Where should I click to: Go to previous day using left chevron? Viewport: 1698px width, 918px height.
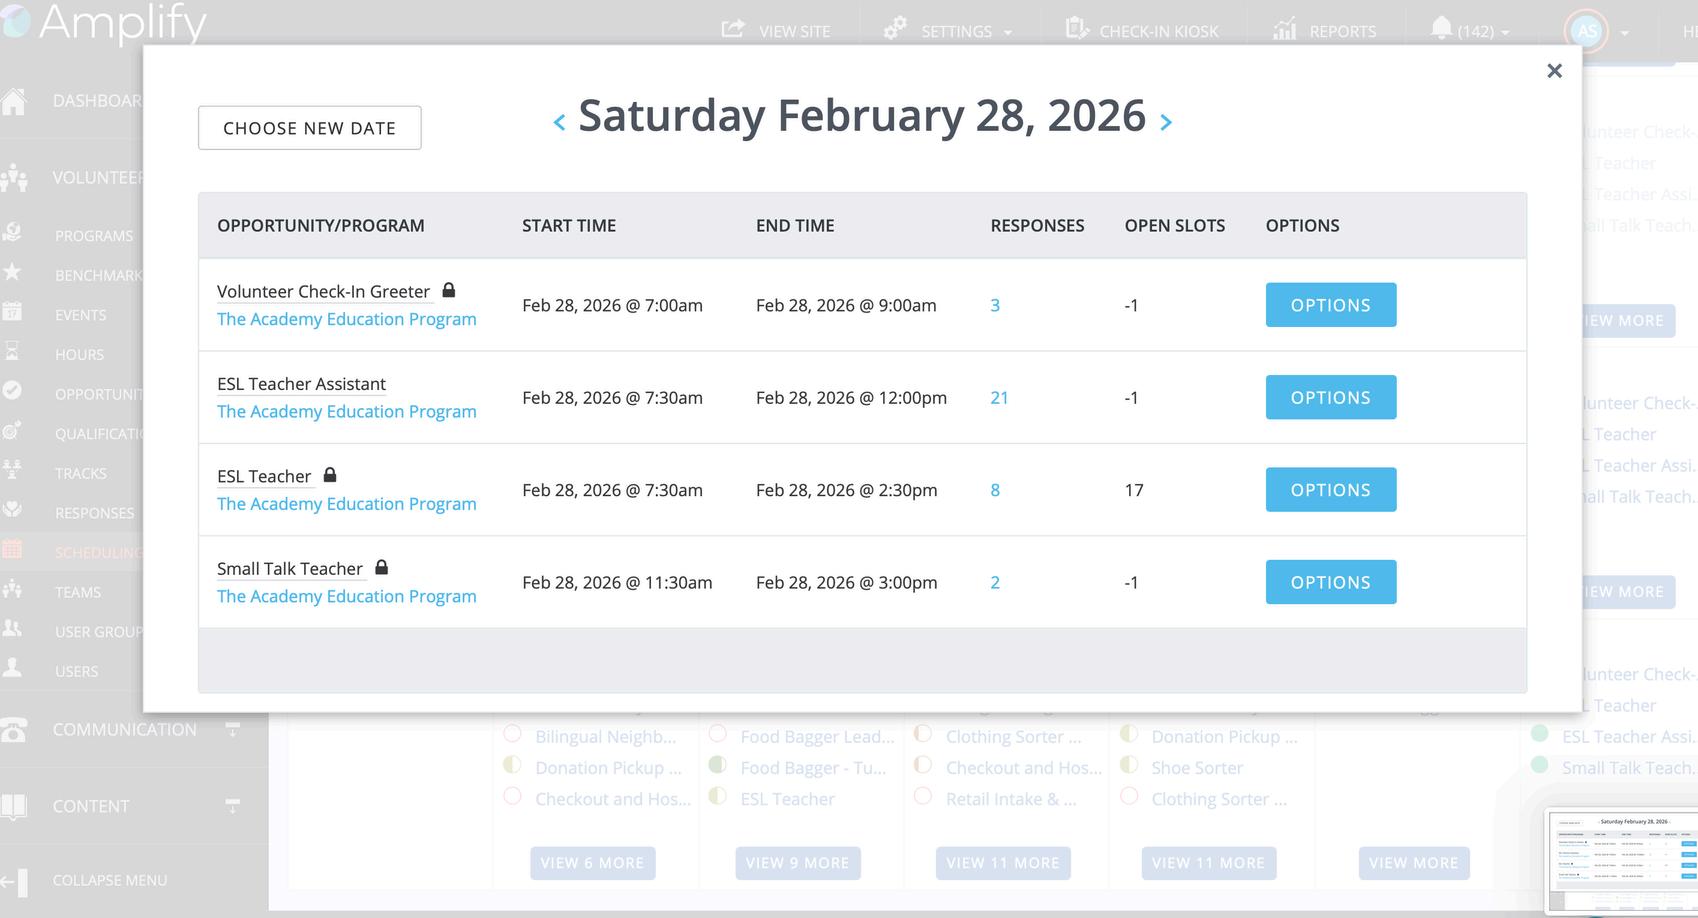(559, 122)
